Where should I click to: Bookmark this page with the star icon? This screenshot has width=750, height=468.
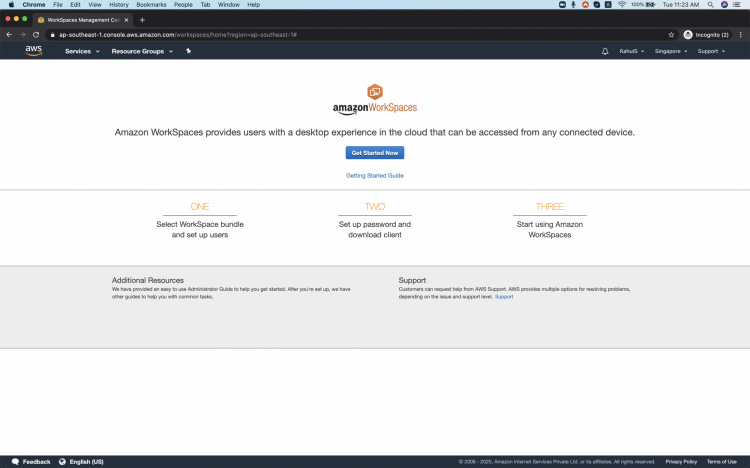pos(671,34)
